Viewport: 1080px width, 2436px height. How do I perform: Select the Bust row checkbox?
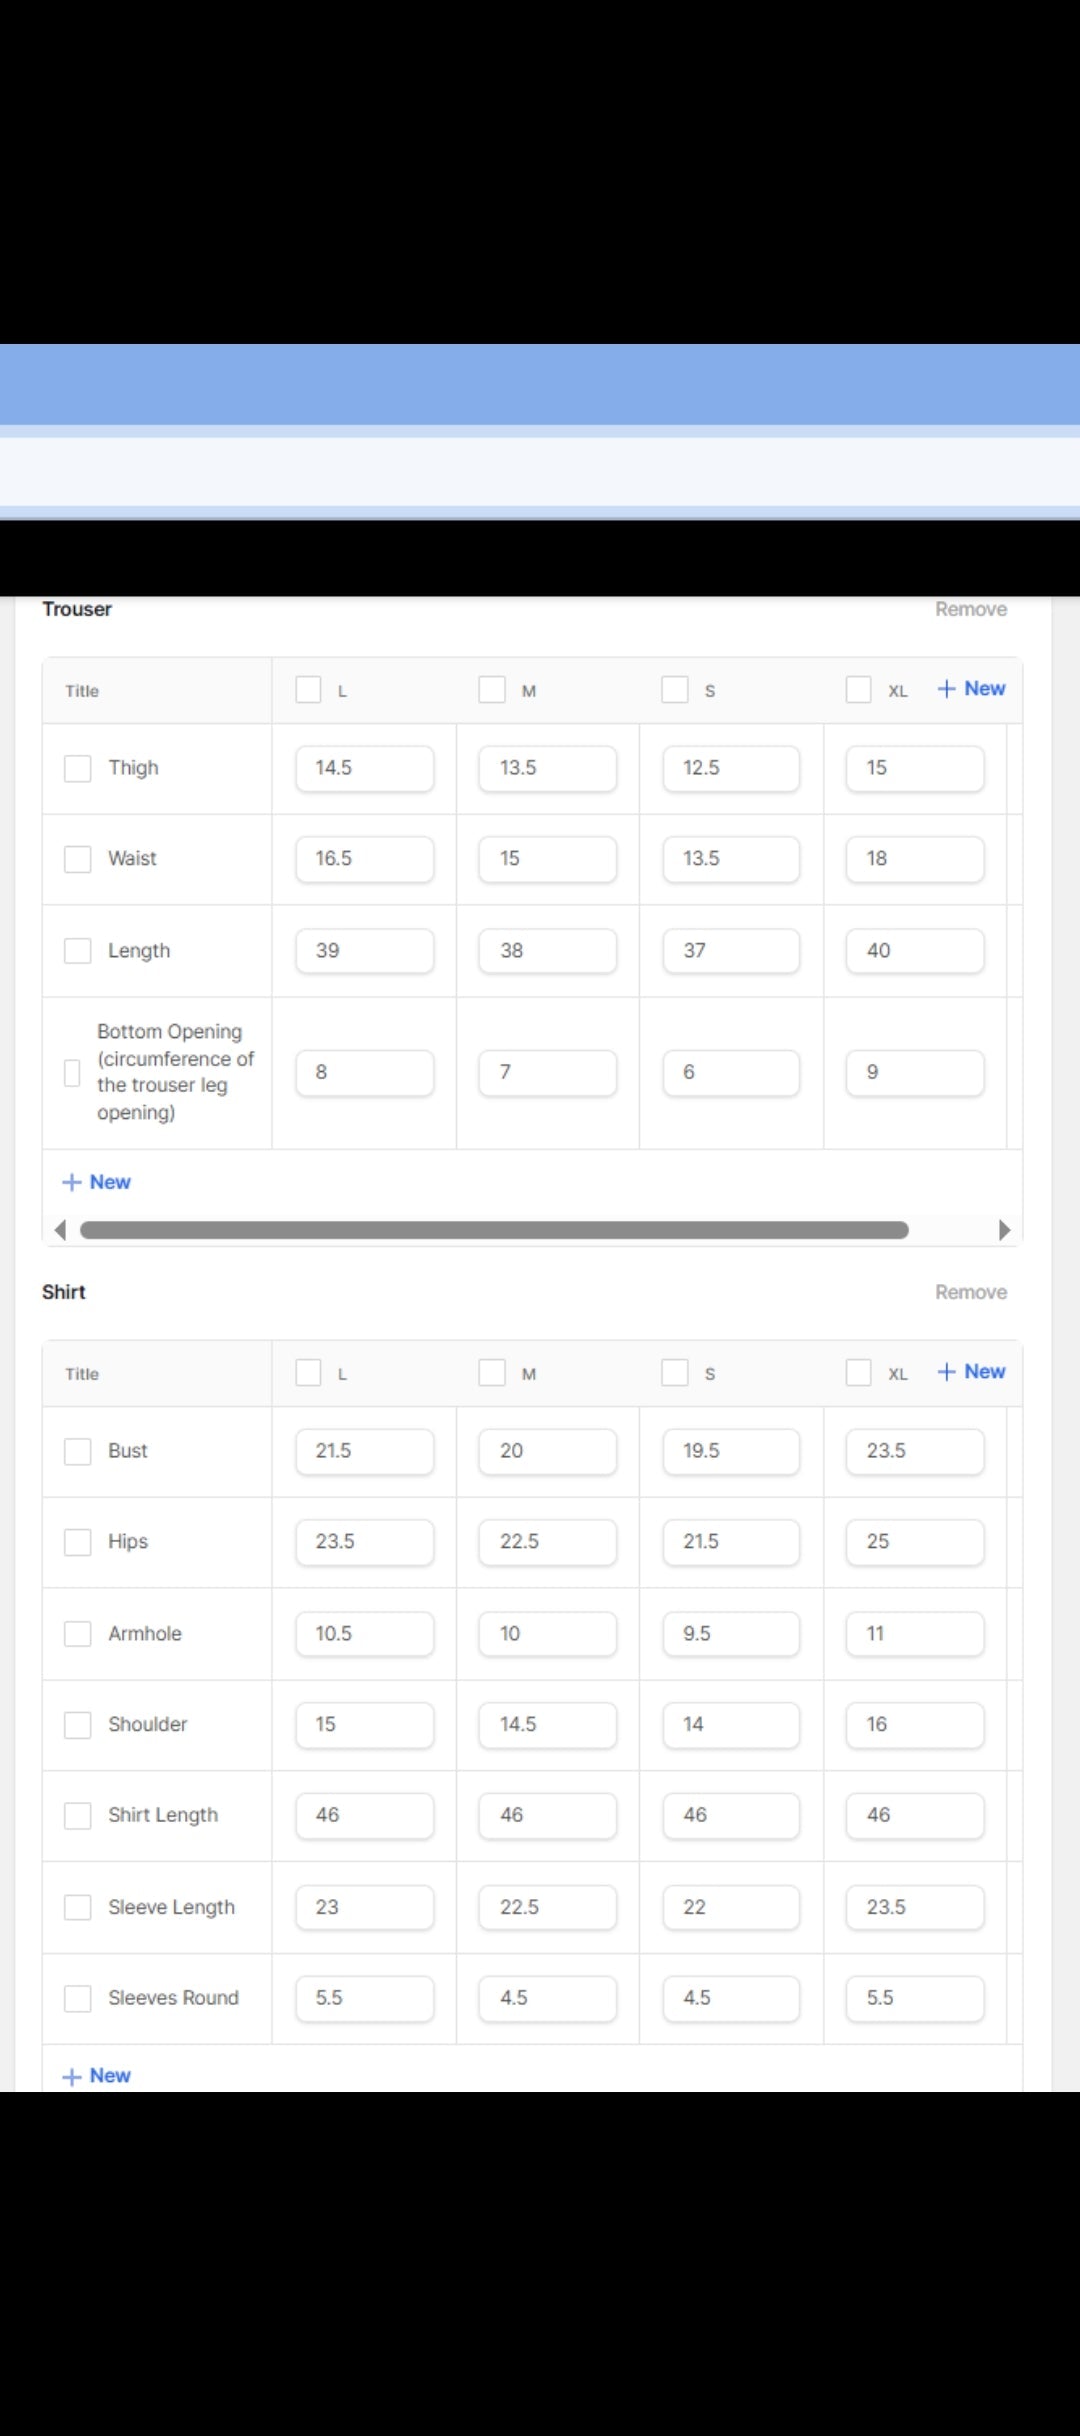coord(78,1451)
